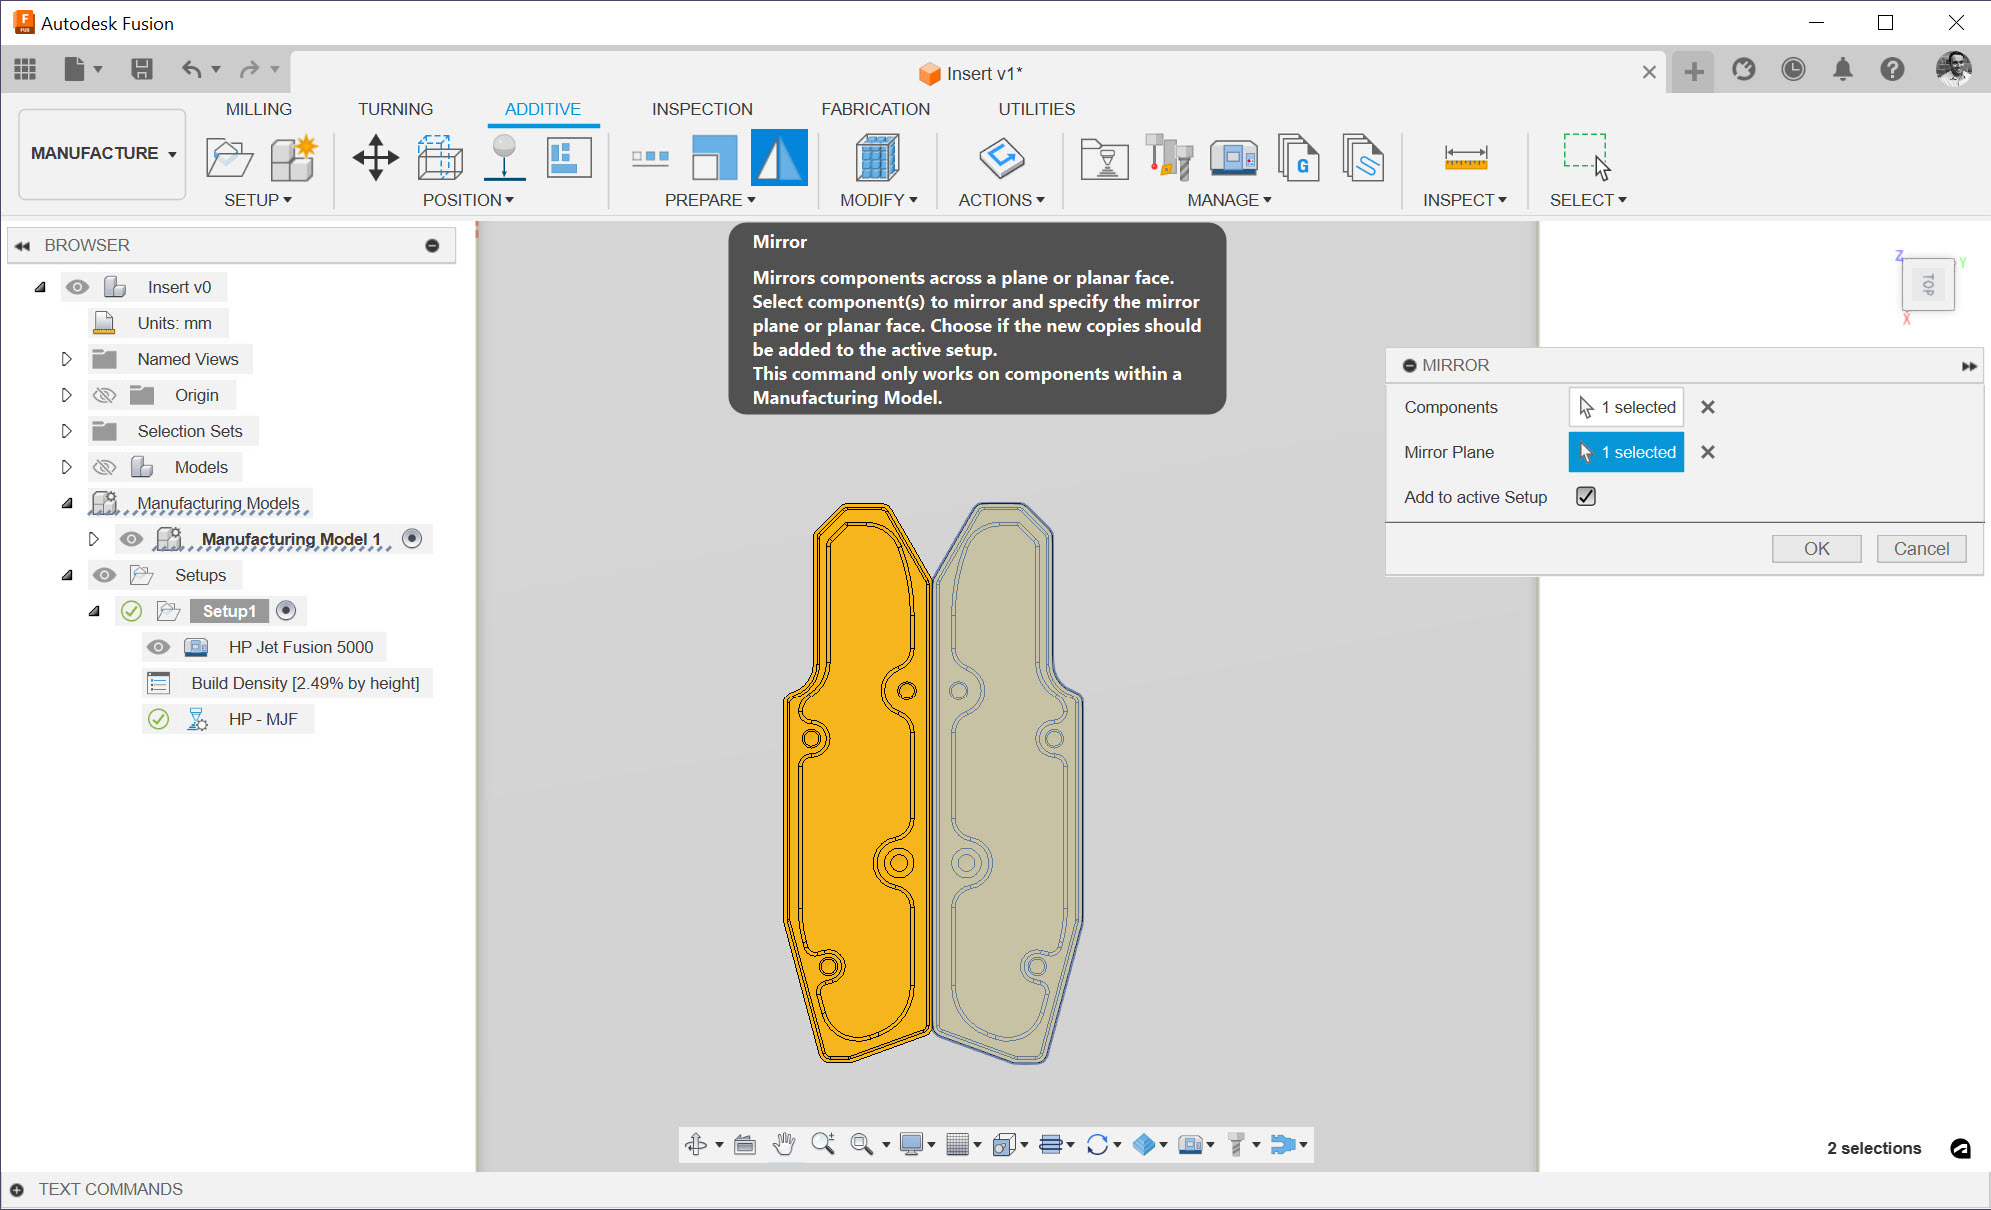Click the Mirror tool icon in Prepare
This screenshot has height=1210, width=1991.
(x=778, y=158)
